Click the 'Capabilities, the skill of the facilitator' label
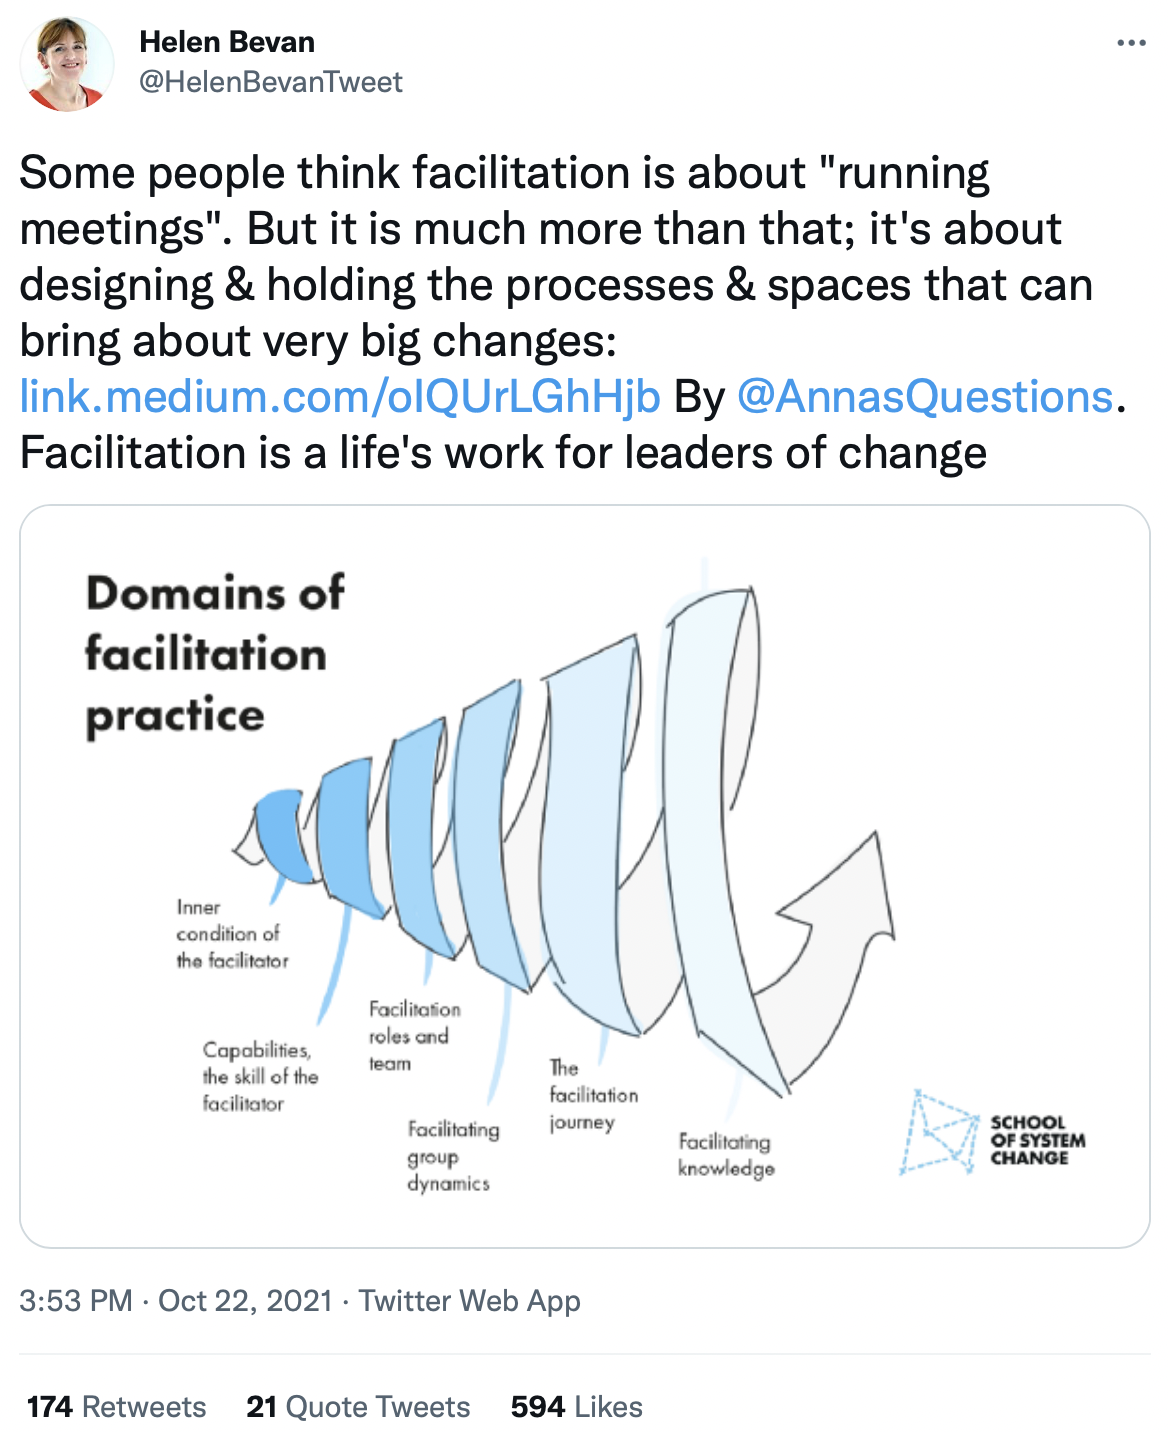 pyautogui.click(x=260, y=1077)
